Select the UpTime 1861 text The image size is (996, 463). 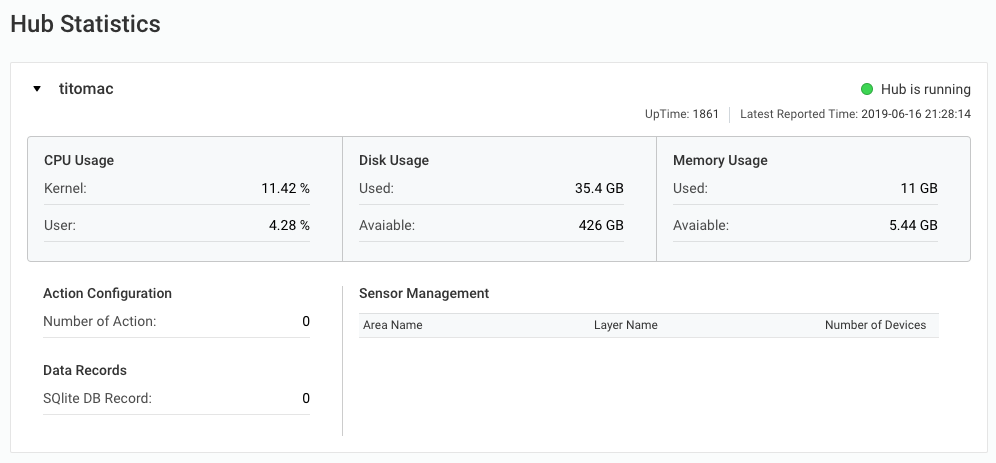[681, 114]
